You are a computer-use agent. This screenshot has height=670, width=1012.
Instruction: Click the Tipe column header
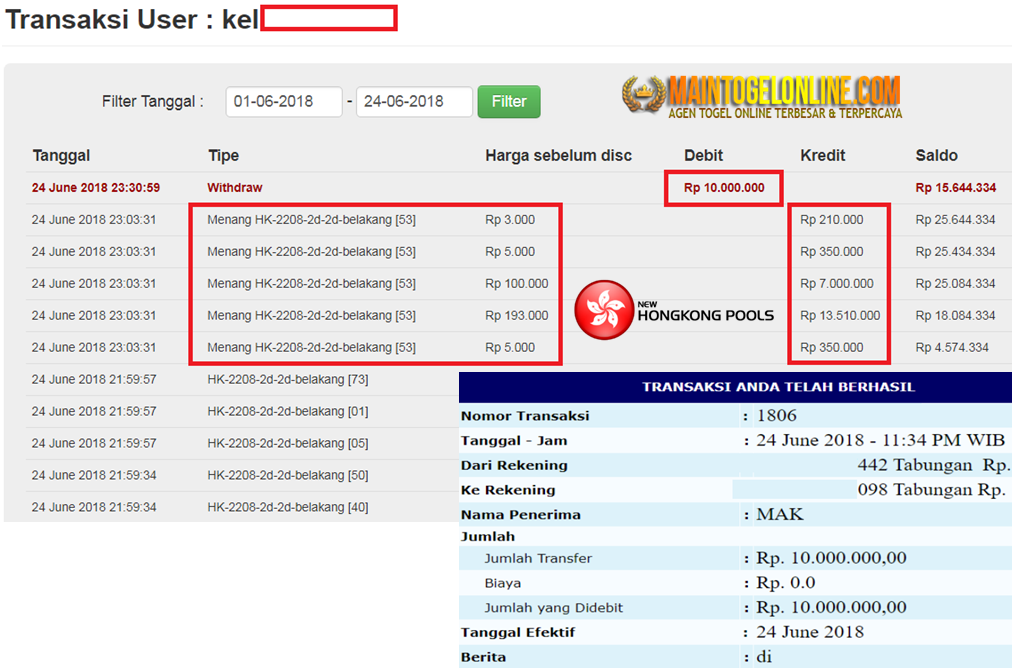pos(223,156)
